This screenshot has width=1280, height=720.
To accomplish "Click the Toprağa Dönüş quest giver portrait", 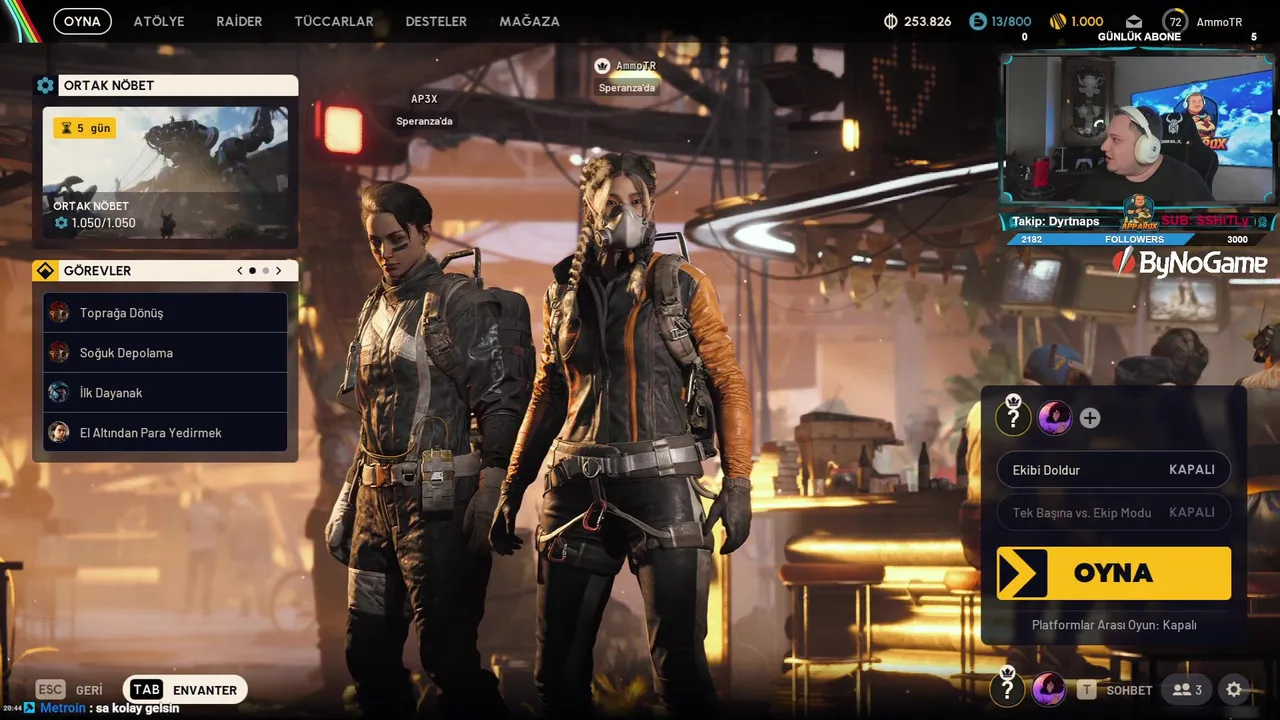I will click(59, 313).
